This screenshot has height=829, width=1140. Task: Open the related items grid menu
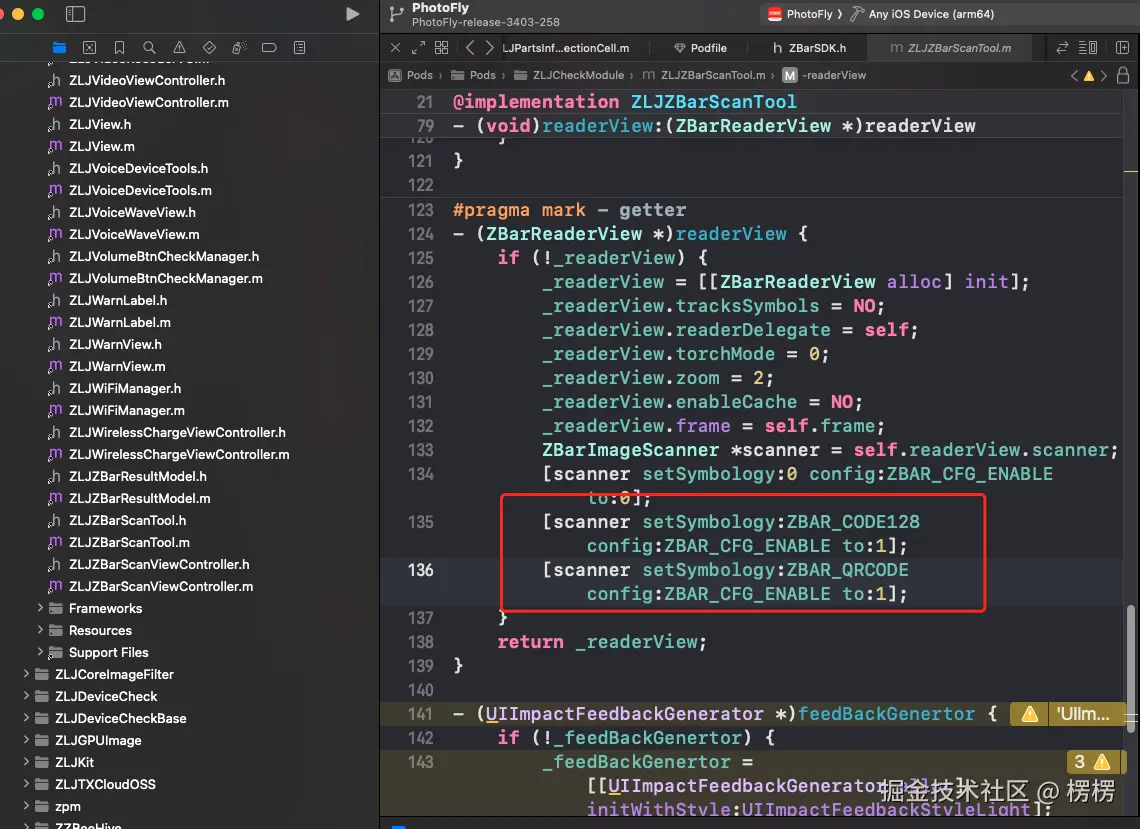[441, 48]
